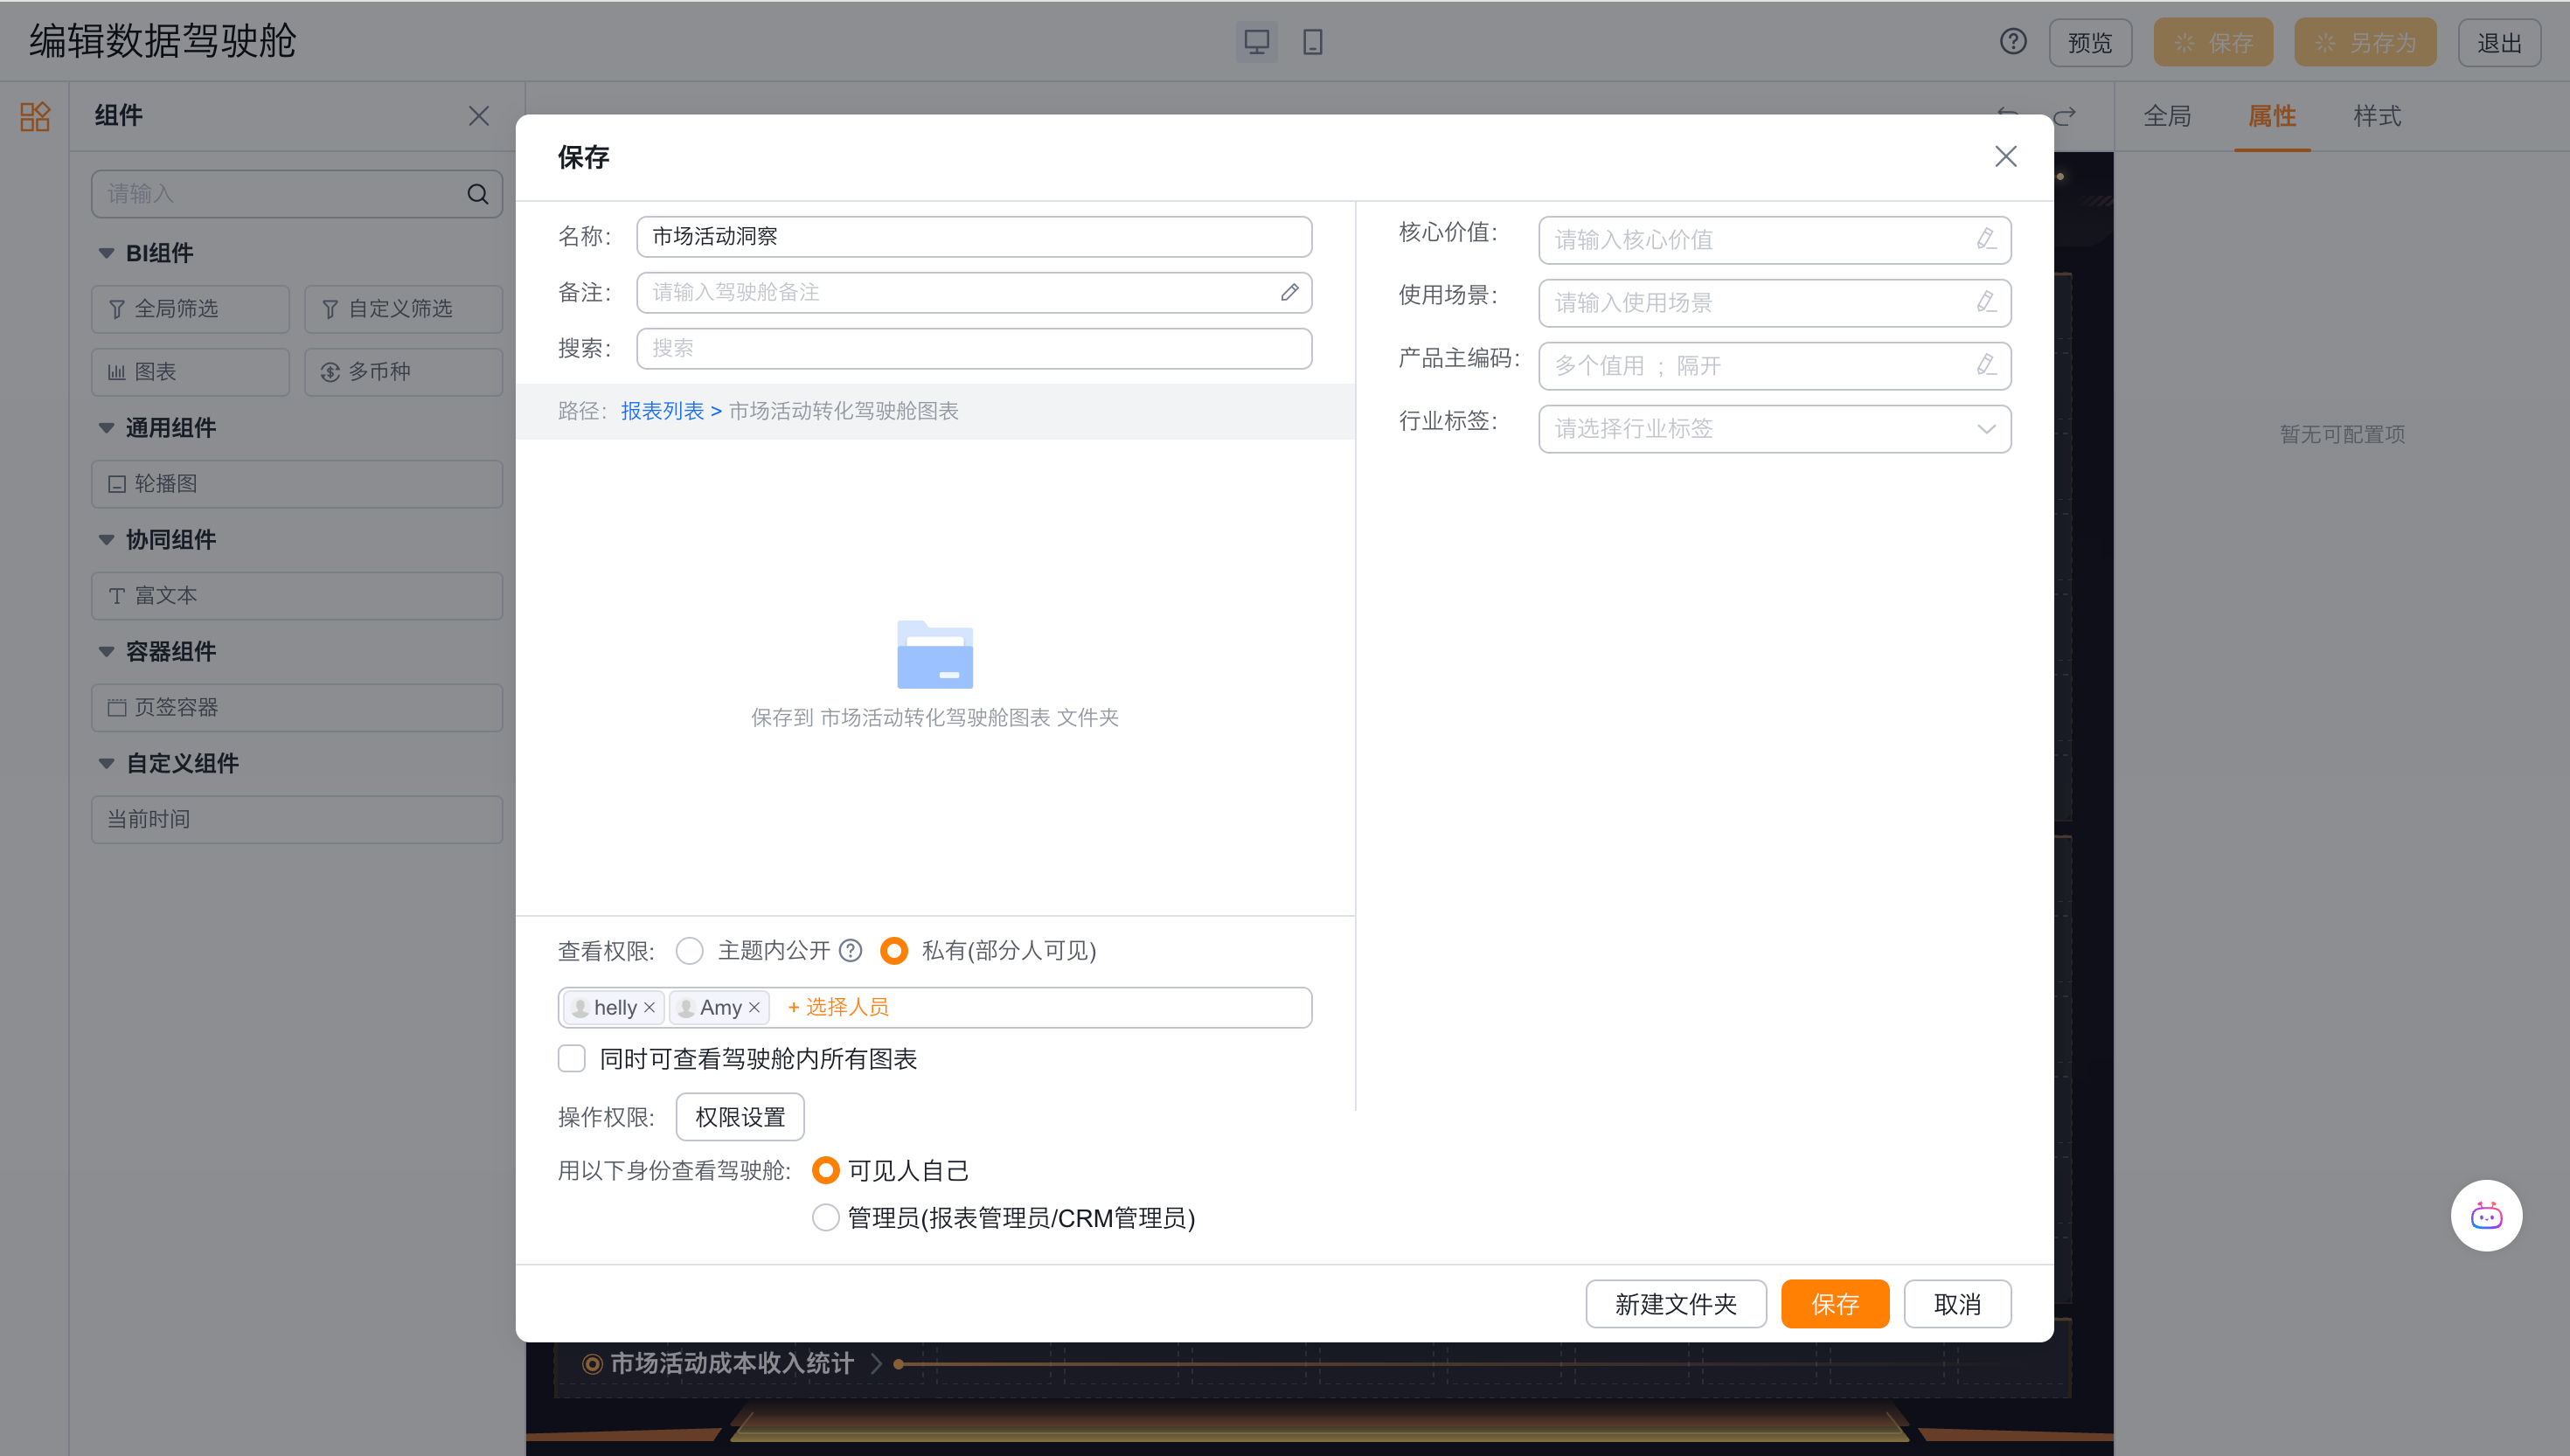Click the help icon next to 主题内公开
The image size is (2570, 1456).
click(850, 950)
